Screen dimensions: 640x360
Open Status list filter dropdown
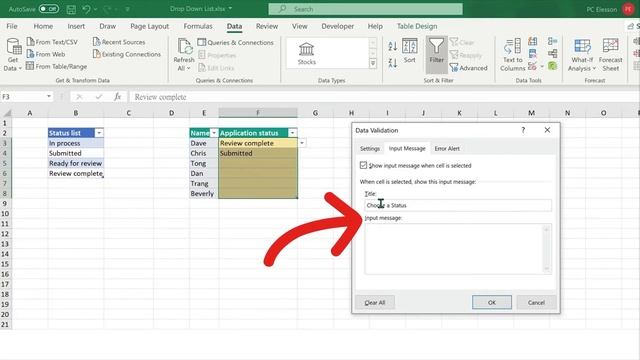[x=99, y=133]
